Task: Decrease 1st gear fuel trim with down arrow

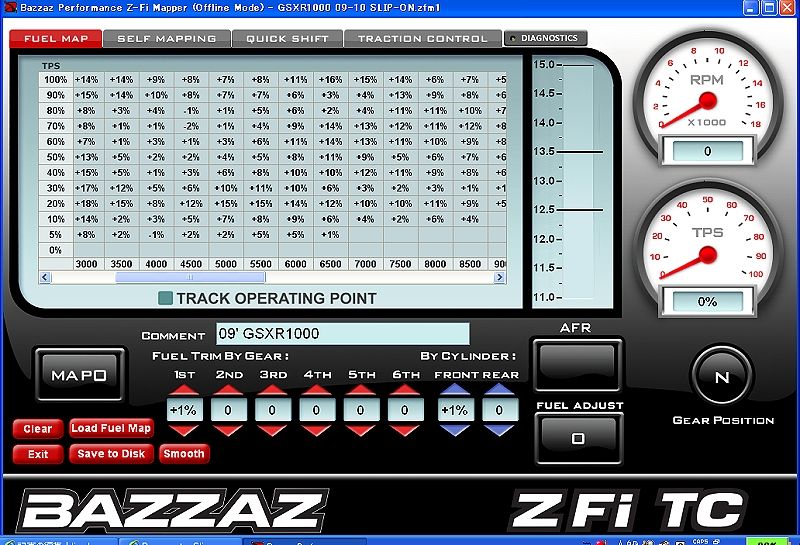Action: click(x=184, y=430)
